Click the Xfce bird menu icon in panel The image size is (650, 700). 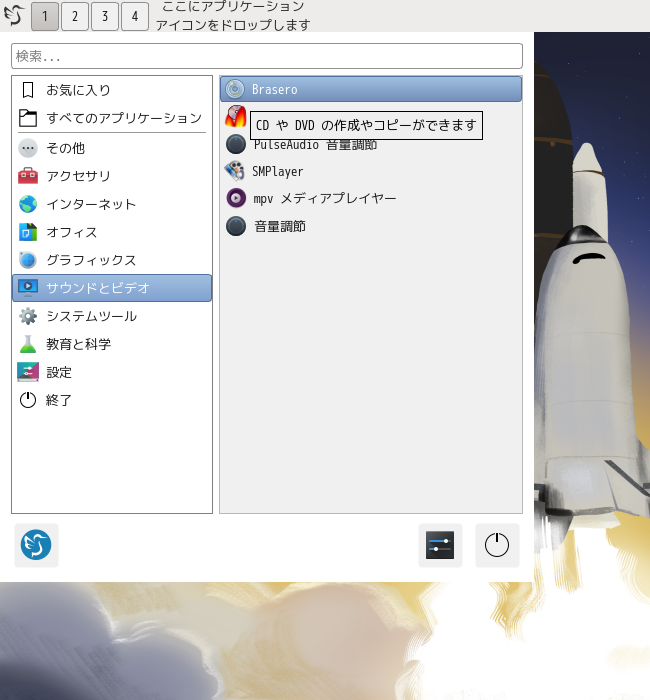(13, 16)
